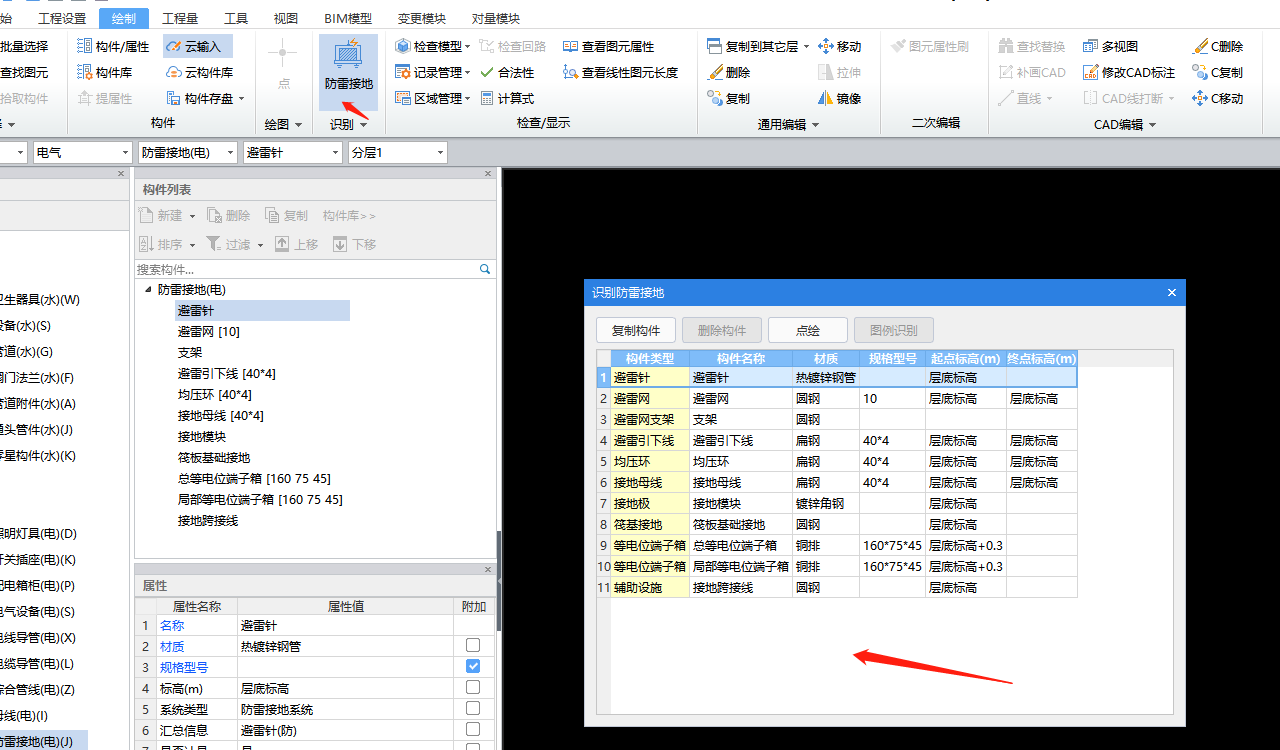Open 构件库 from the ribbon

point(104,72)
